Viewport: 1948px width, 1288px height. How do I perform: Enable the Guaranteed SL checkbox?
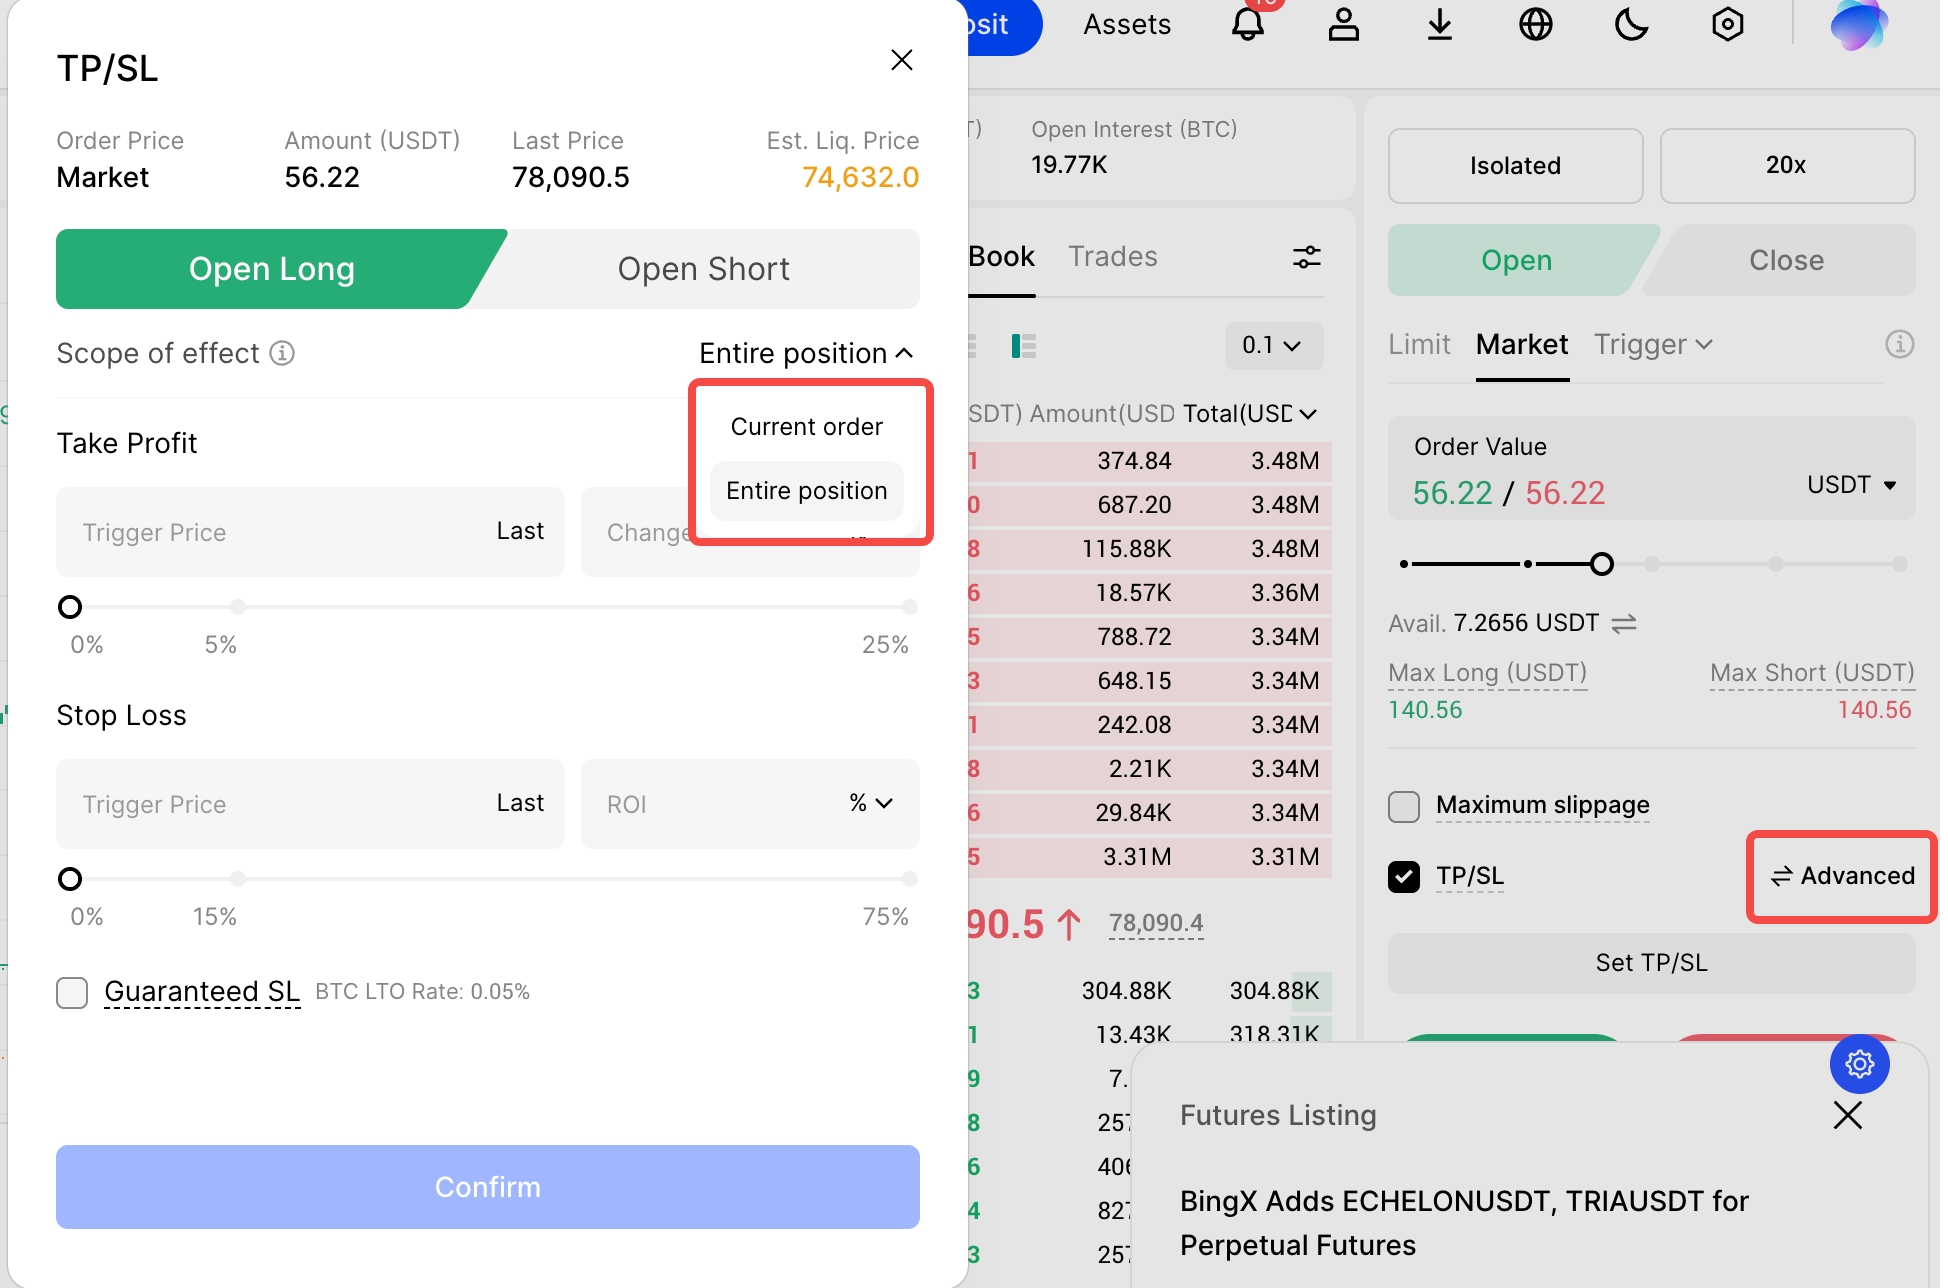pos(72,992)
